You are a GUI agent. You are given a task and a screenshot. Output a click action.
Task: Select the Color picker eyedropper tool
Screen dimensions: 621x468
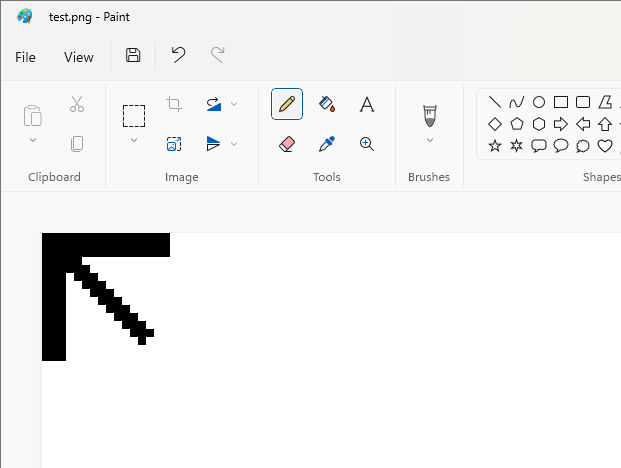tap(326, 144)
